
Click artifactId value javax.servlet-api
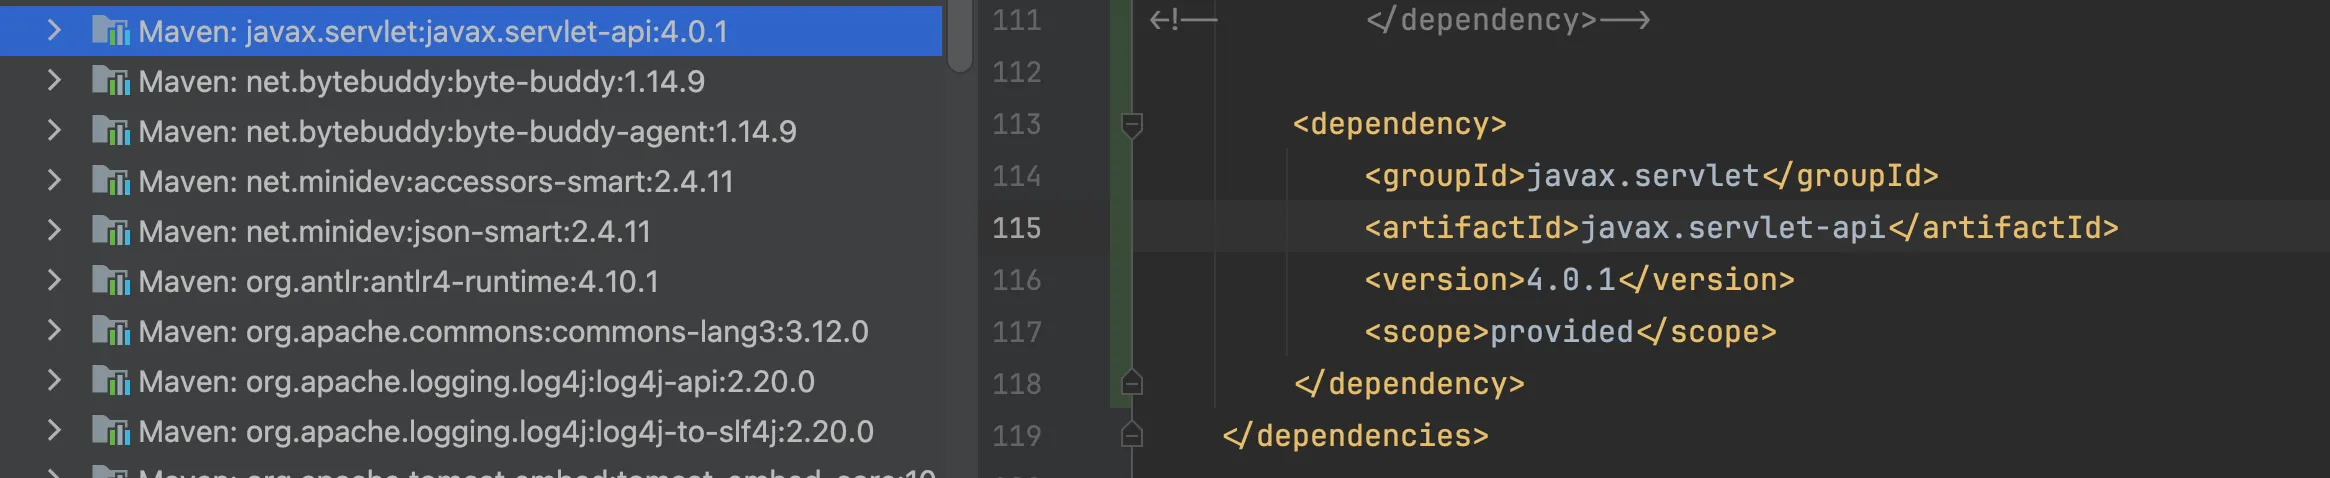[x=1732, y=228]
